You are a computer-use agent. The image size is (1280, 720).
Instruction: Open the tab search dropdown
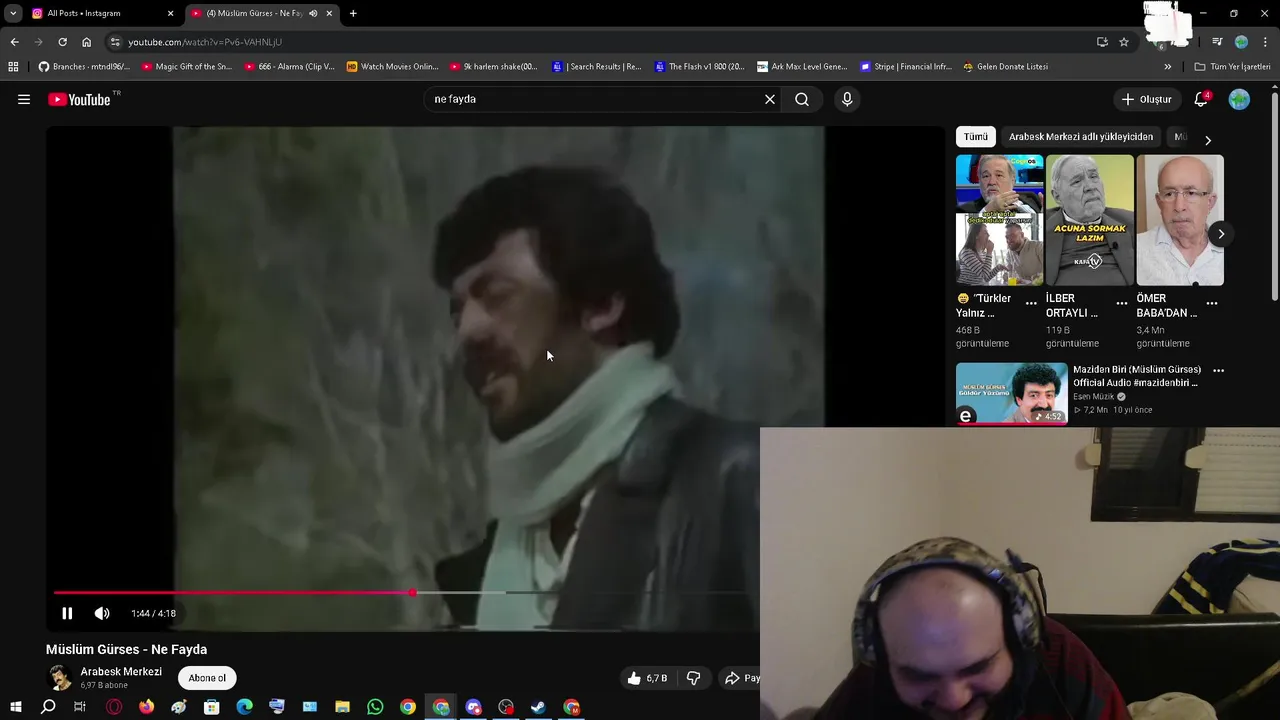[x=12, y=13]
